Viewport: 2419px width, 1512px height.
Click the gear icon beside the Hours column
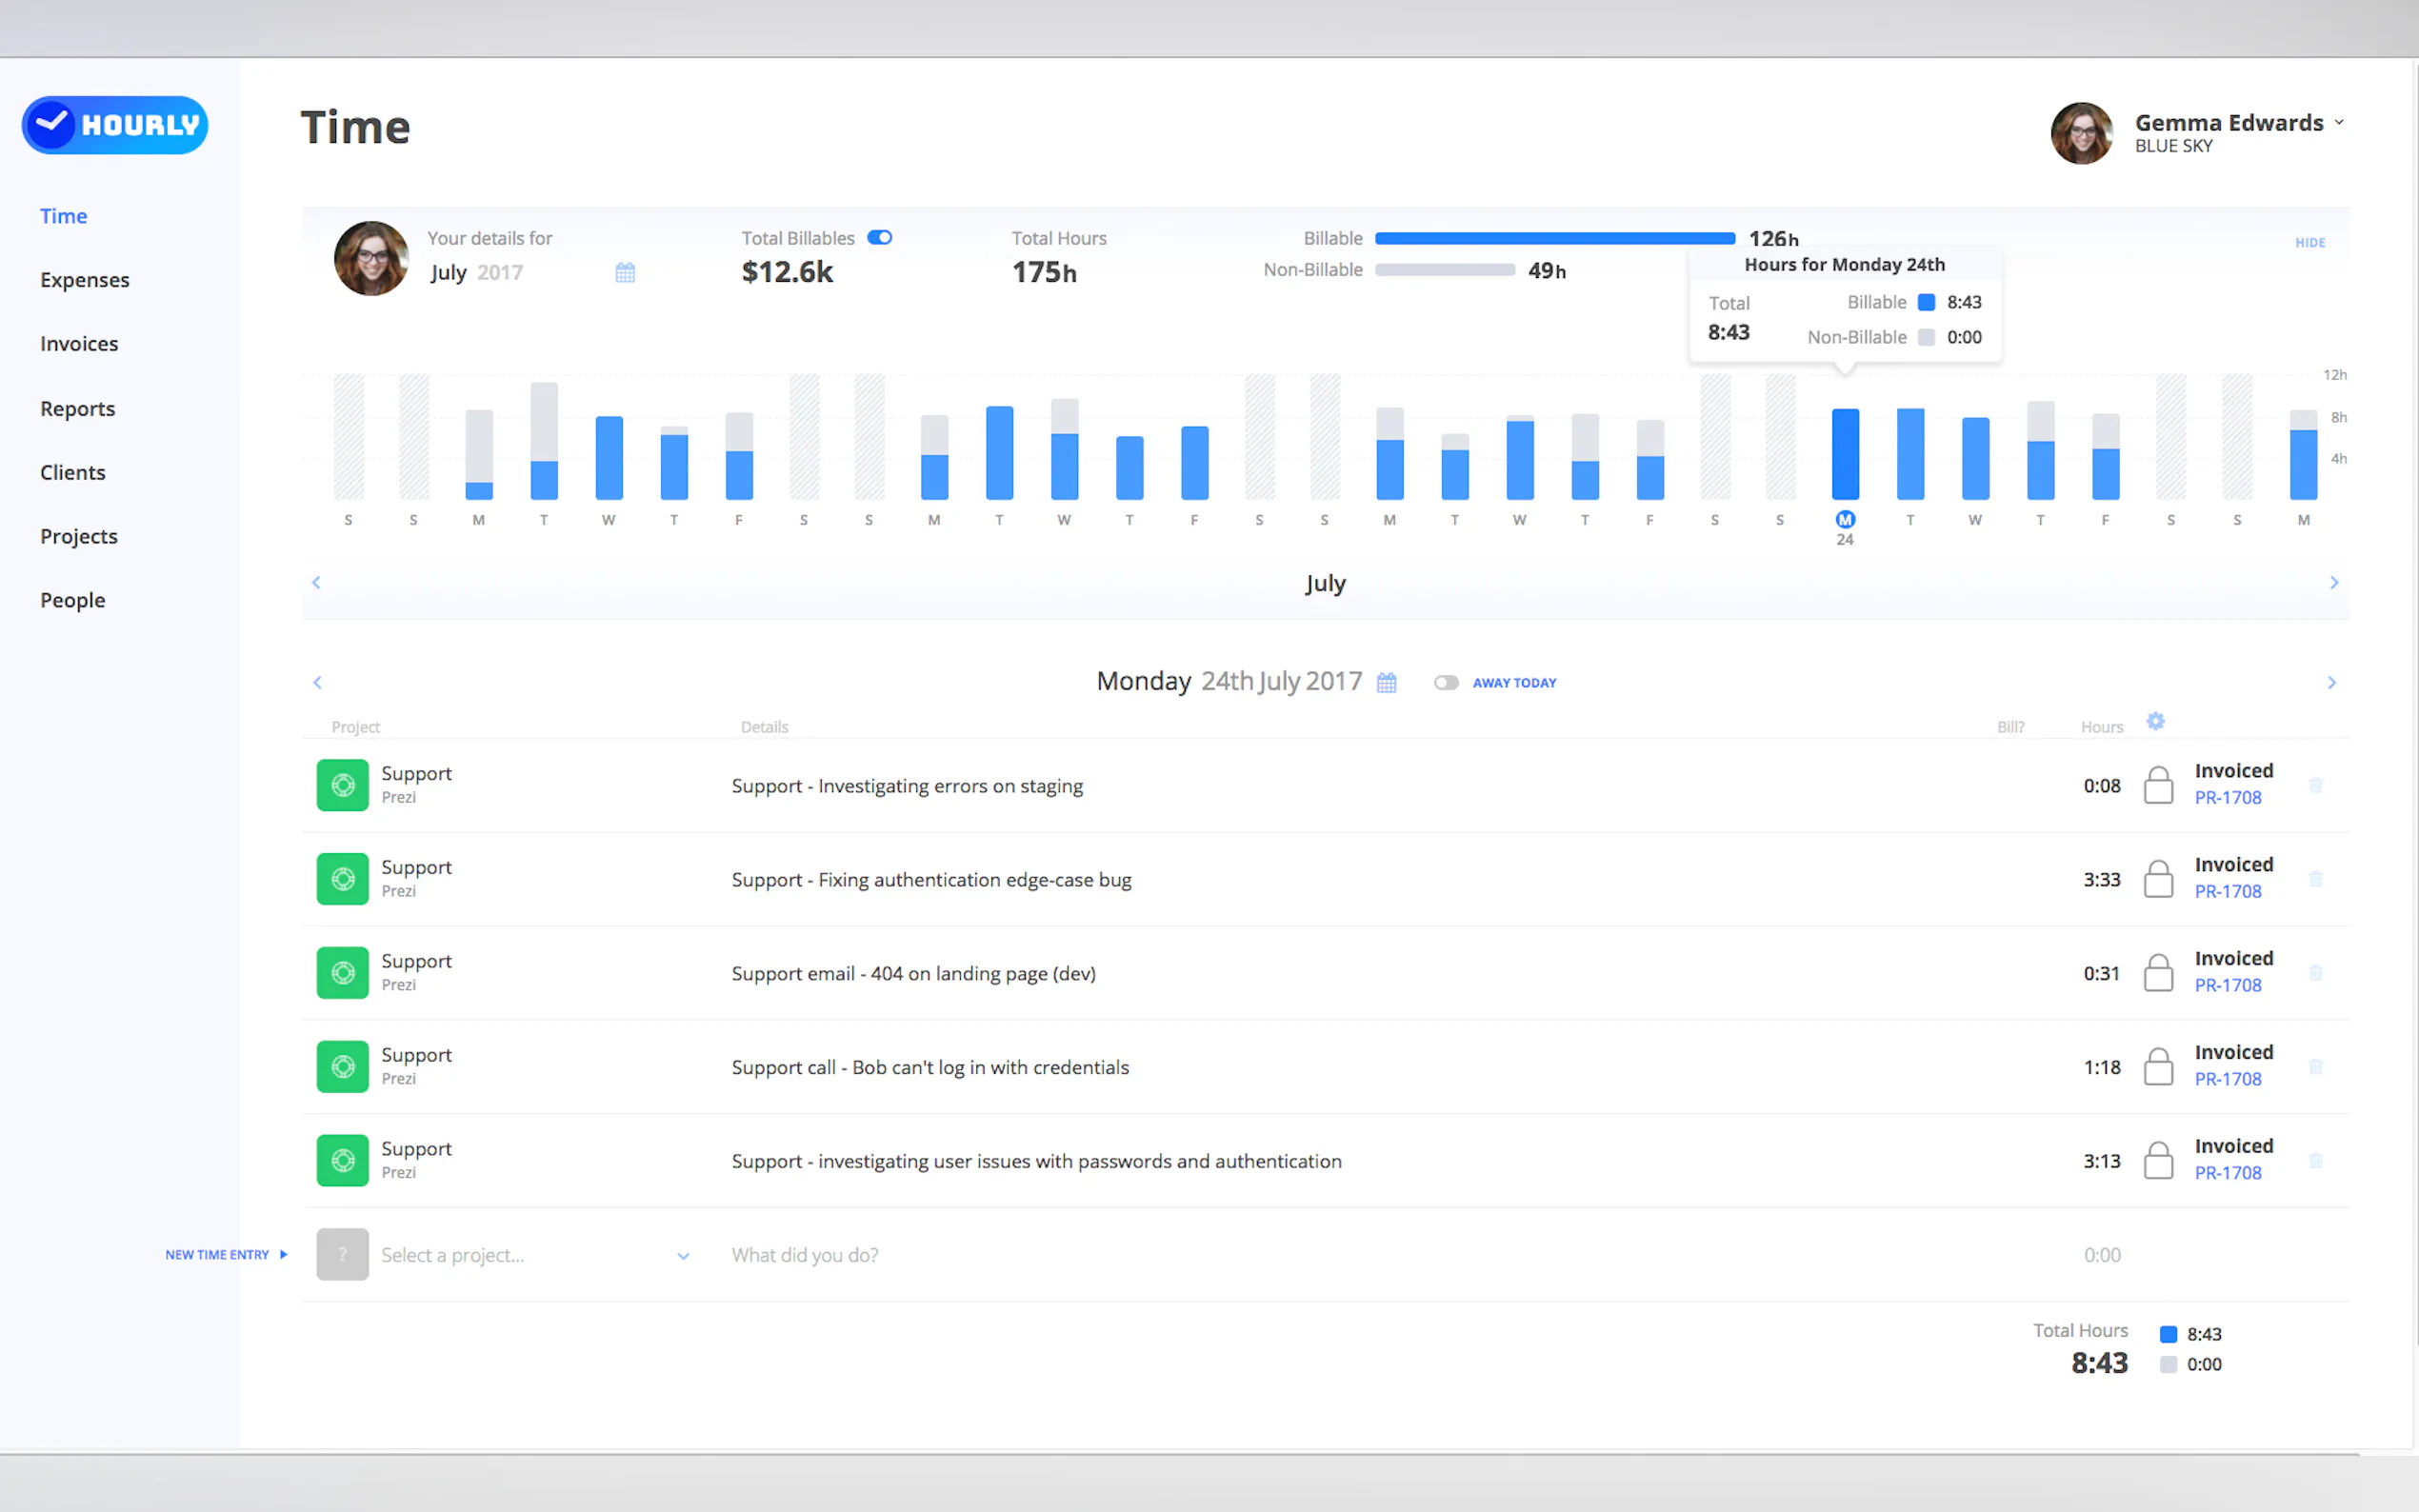[x=2155, y=721]
